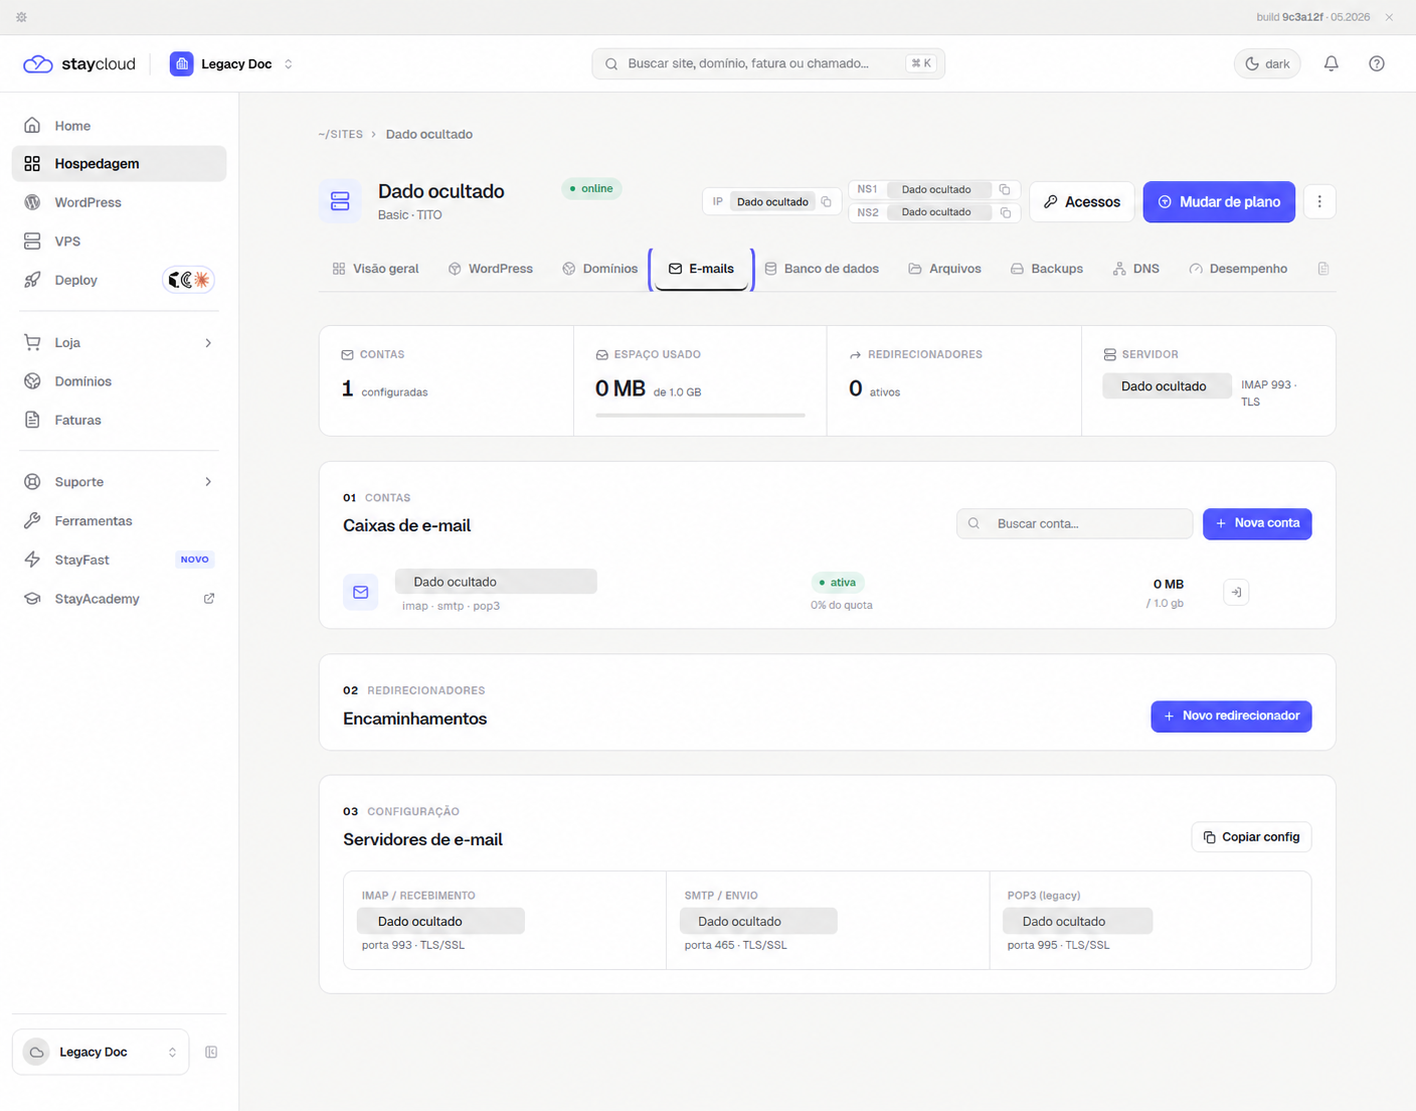The height and width of the screenshot is (1111, 1416).
Task: Collapse sidebar with panel icon
Action: [211, 1052]
